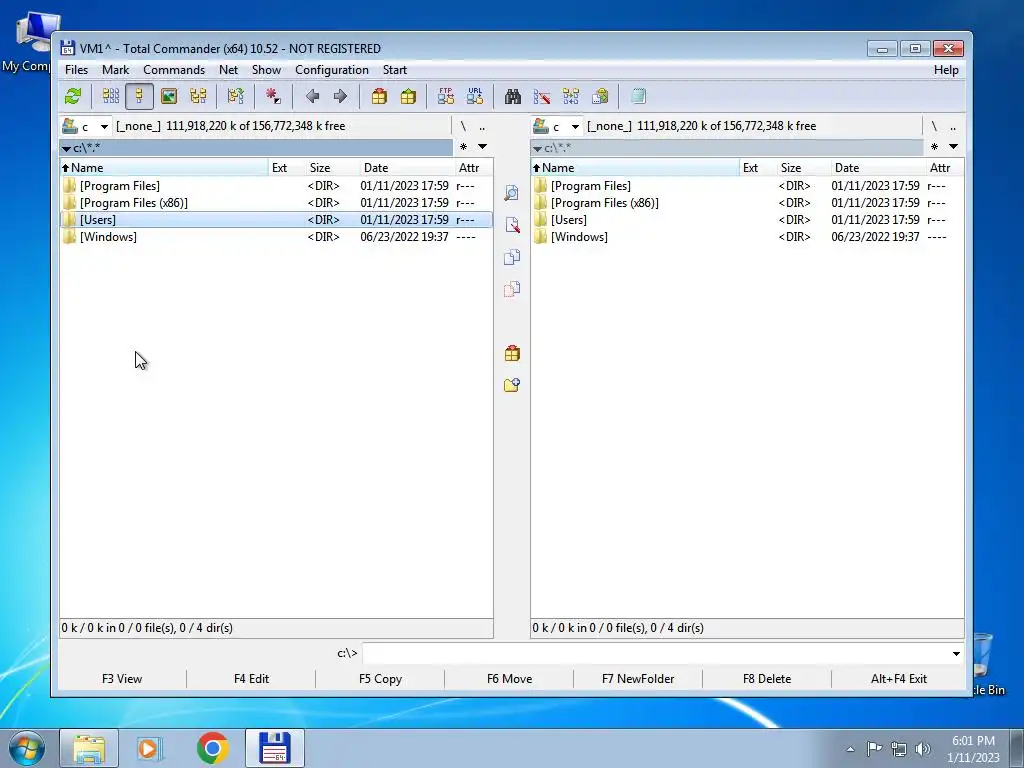
Task: Click the F6 Move button
Action: pyautogui.click(x=509, y=679)
